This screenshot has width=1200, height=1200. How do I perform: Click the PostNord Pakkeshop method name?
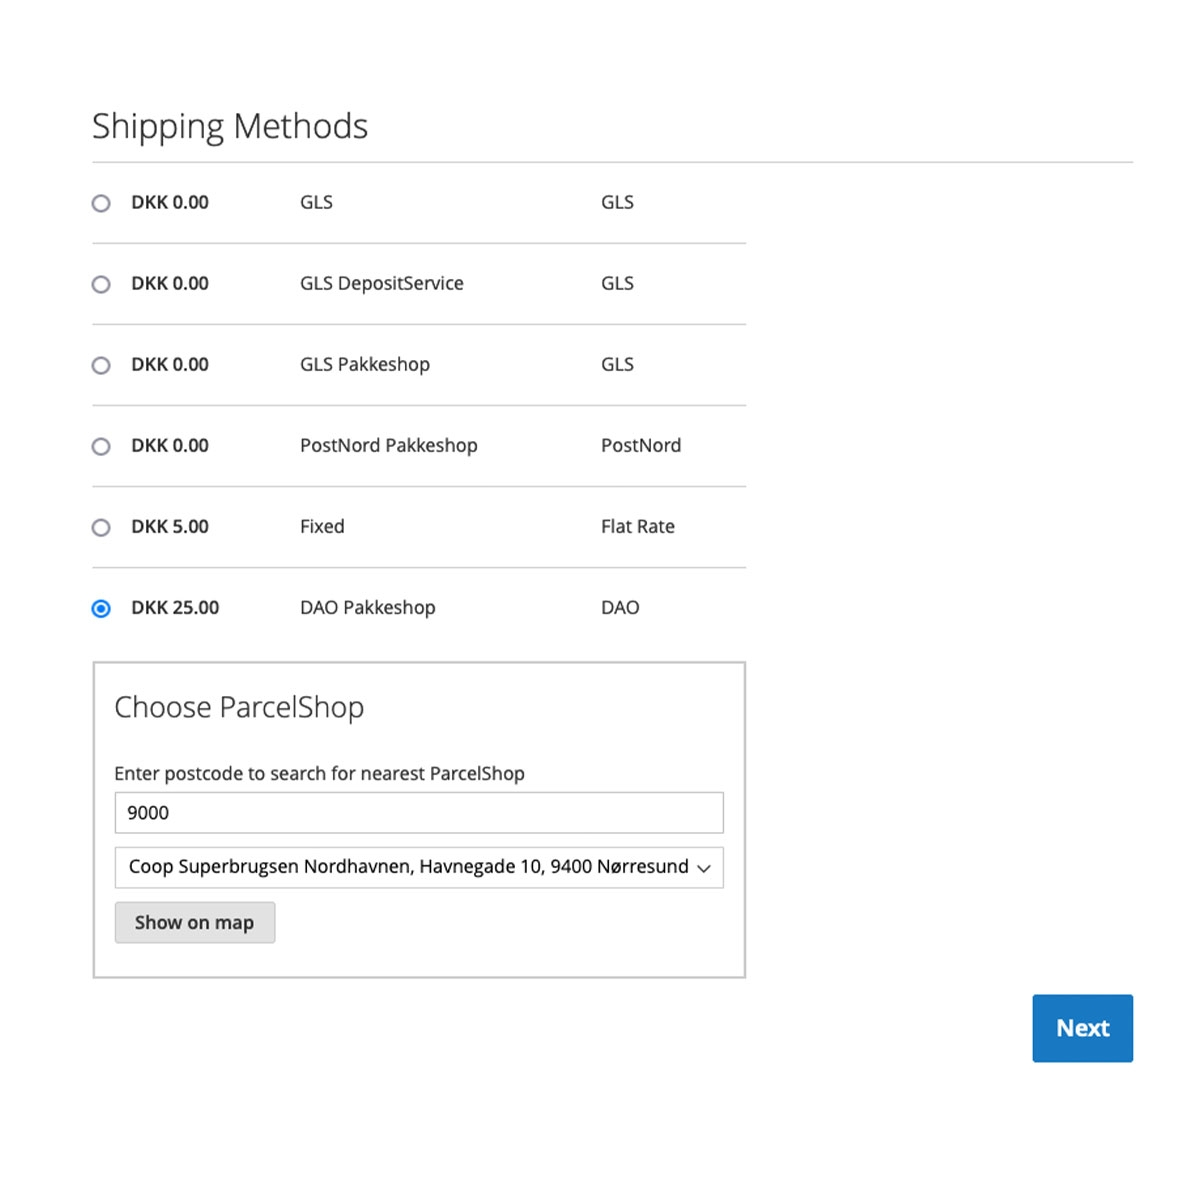tap(388, 445)
